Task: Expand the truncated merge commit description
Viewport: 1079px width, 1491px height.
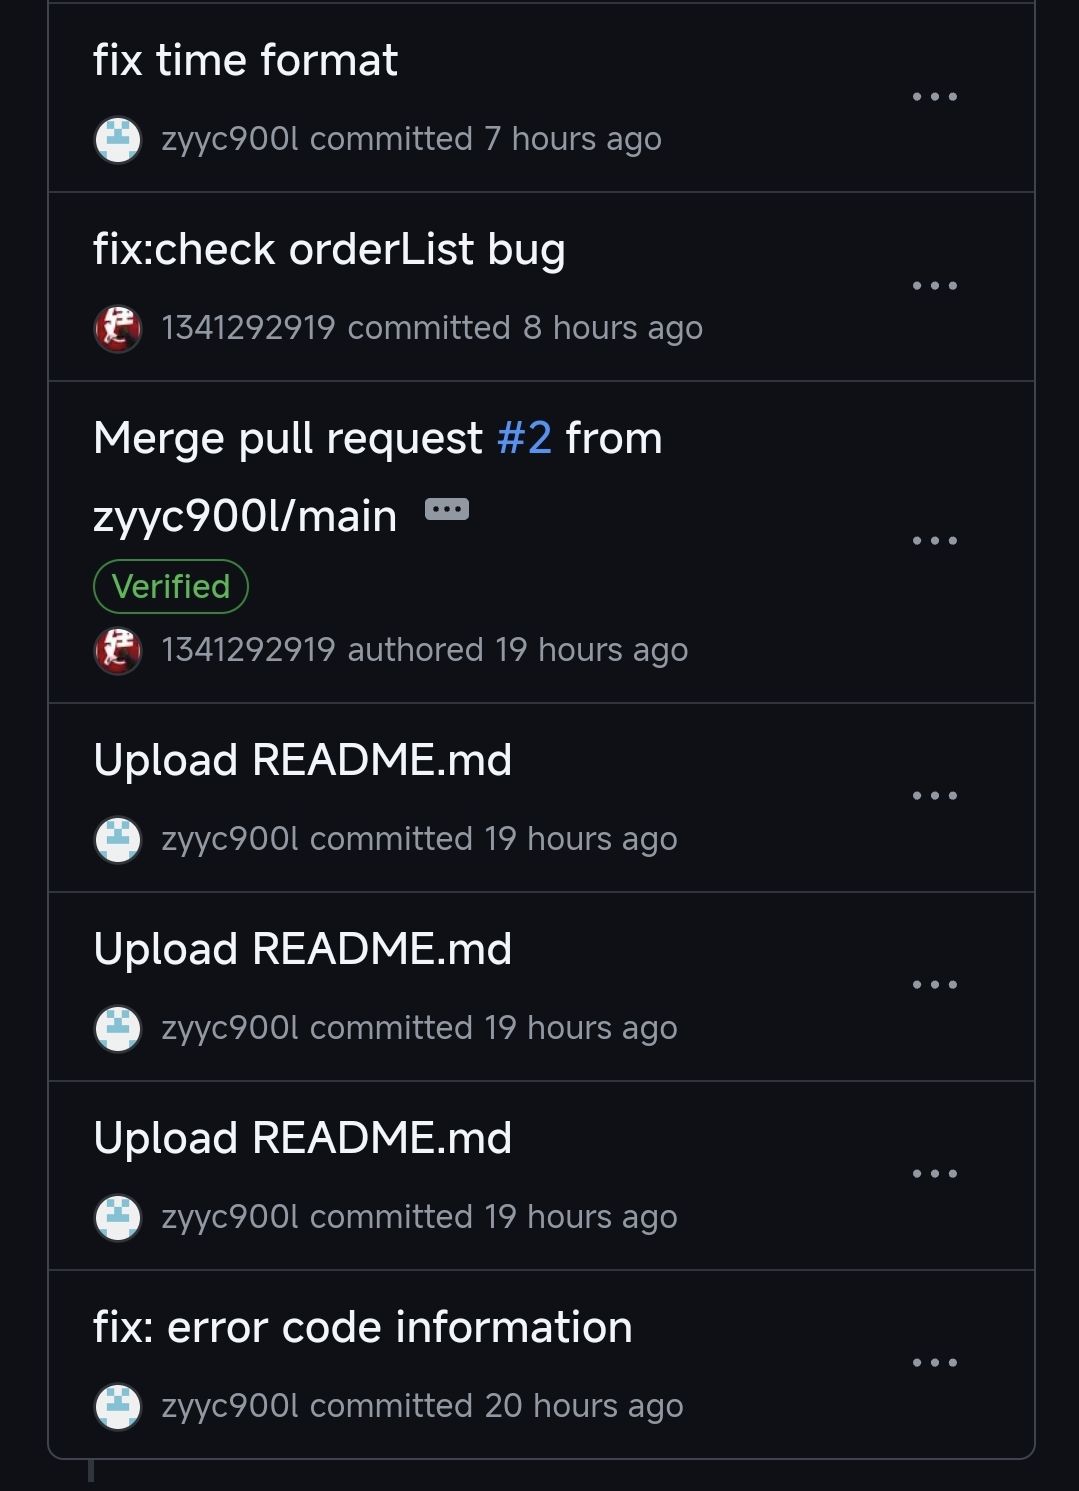Action: [447, 508]
